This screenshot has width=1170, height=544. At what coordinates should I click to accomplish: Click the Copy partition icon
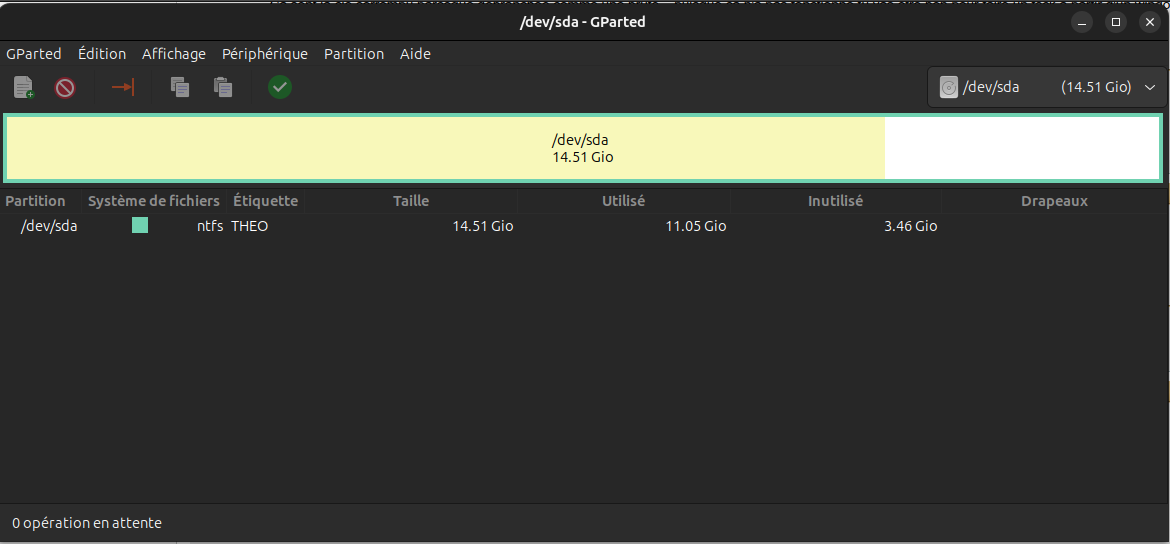[180, 87]
